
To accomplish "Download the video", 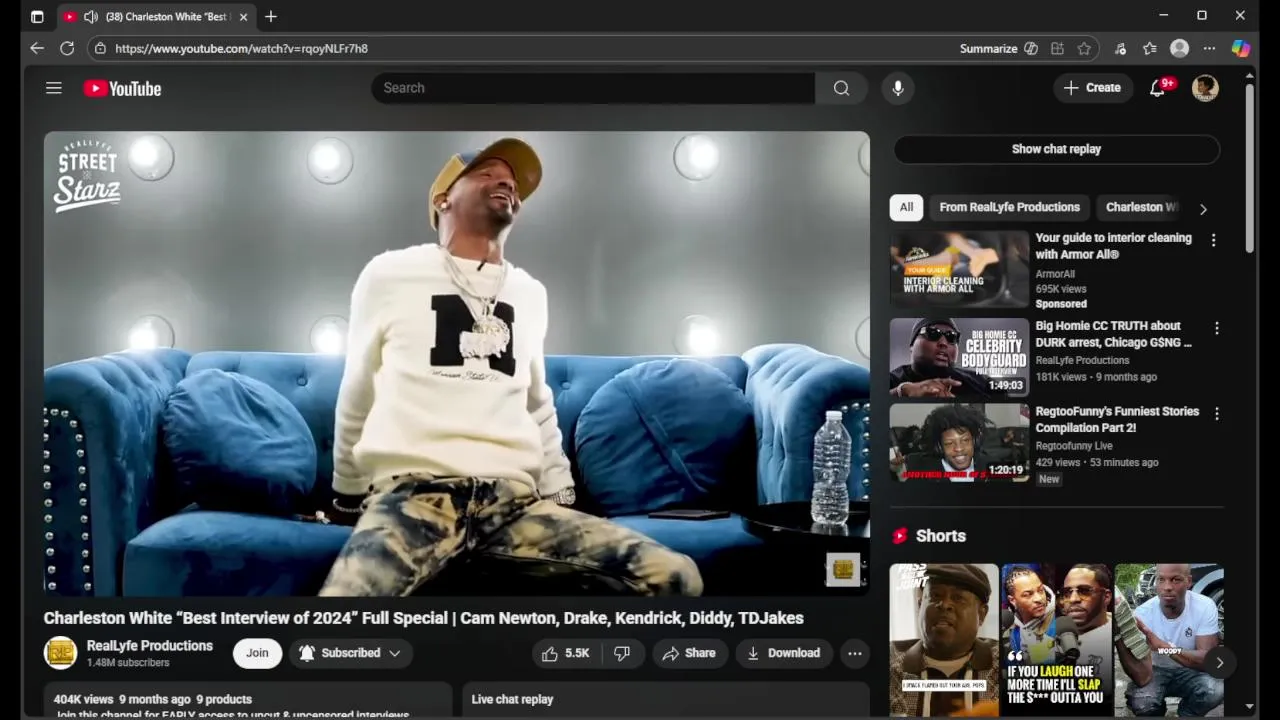I will (783, 653).
